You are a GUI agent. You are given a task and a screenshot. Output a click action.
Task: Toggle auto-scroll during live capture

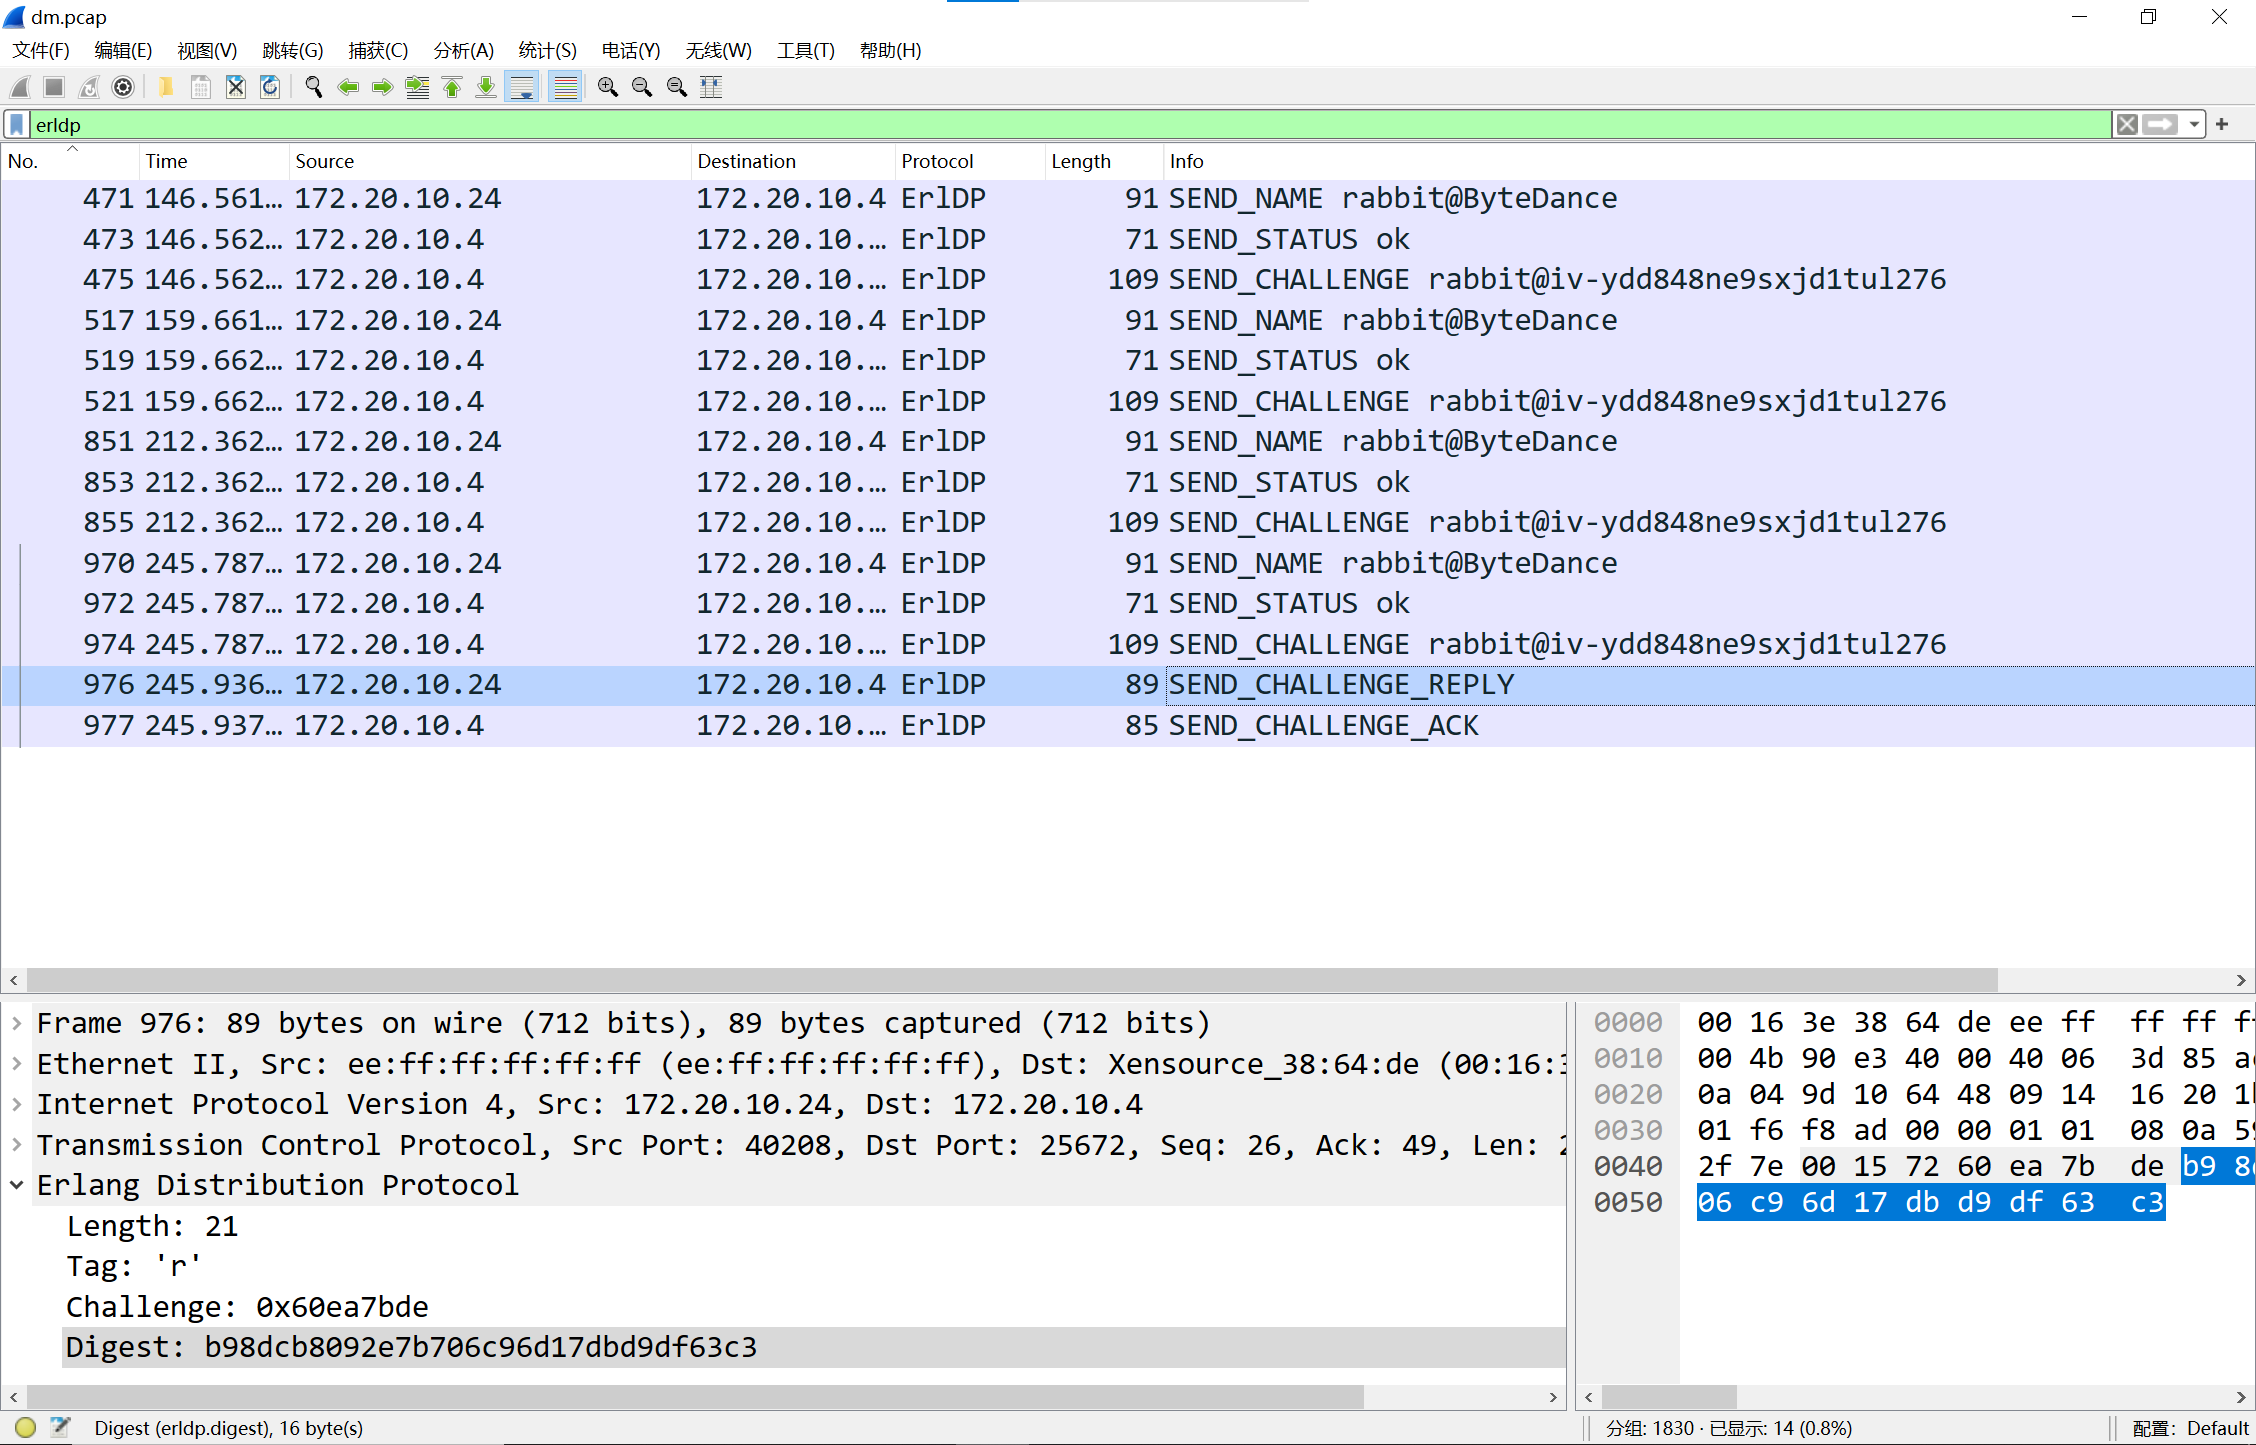click(522, 88)
